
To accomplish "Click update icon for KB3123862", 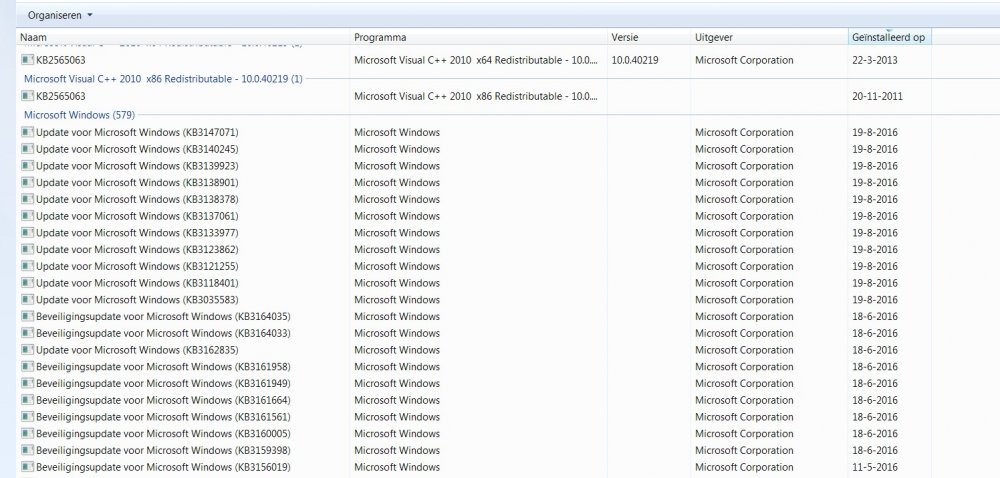I will (x=27, y=249).
